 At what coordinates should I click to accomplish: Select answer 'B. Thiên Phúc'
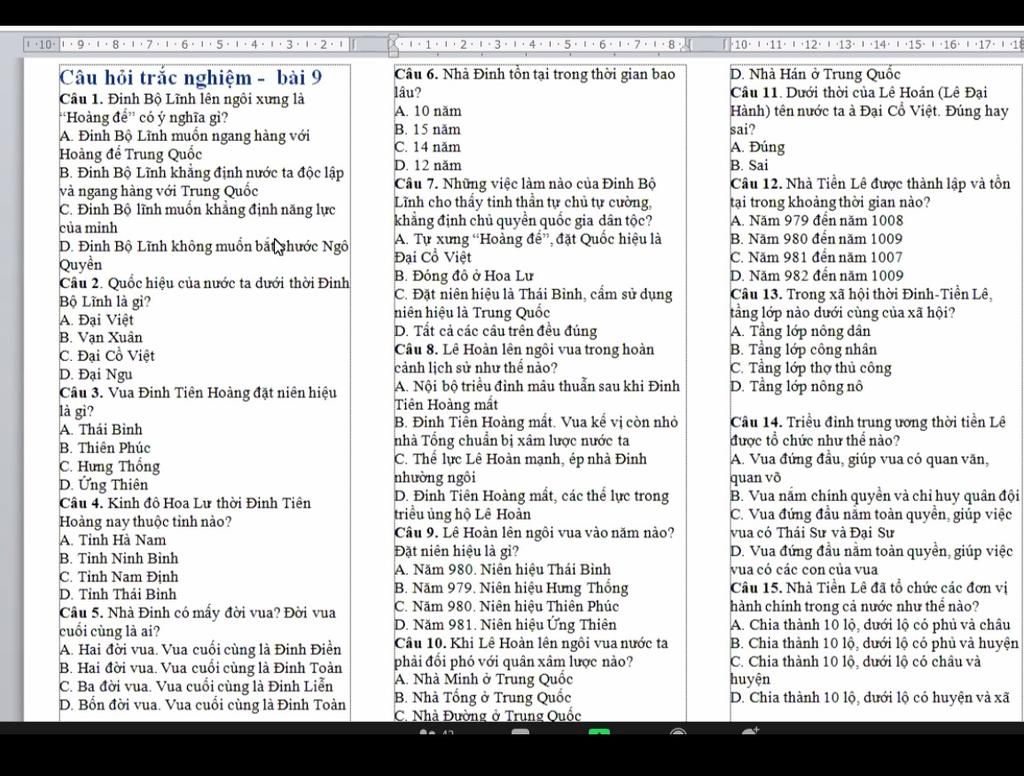tap(104, 447)
